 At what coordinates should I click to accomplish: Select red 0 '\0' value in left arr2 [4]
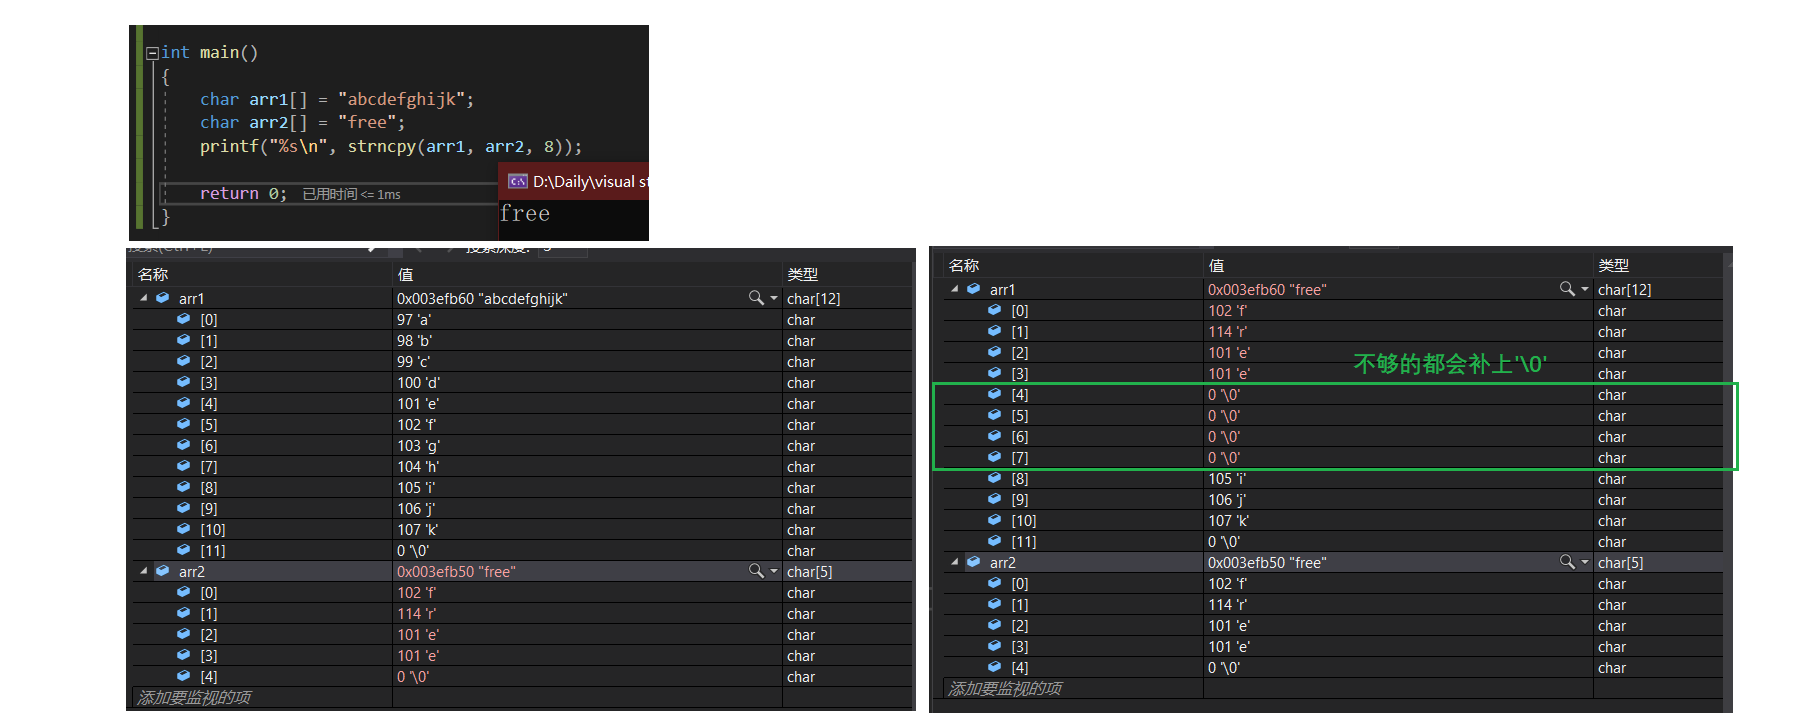point(413,676)
